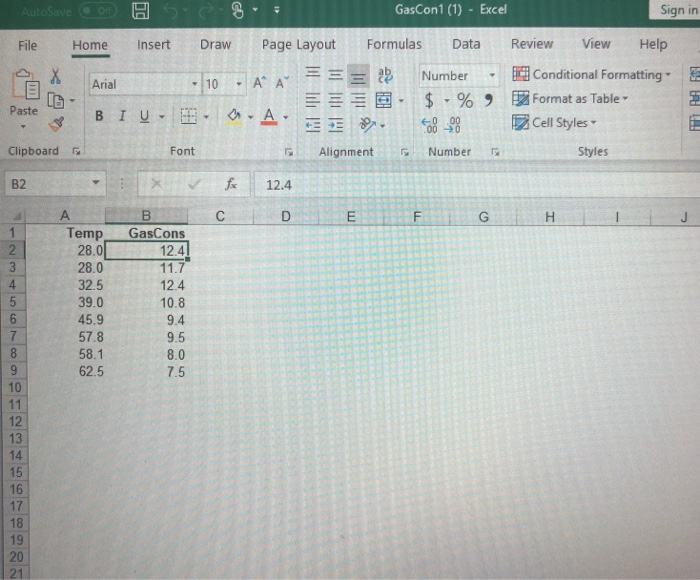This screenshot has height=580, width=700.
Task: Increase font size with larger A icon
Action: pos(259,83)
